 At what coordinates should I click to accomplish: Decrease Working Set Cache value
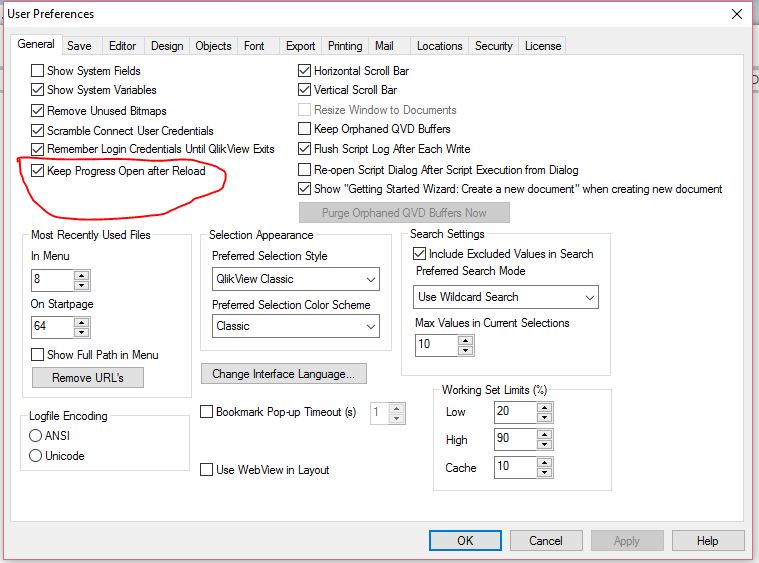(x=545, y=472)
